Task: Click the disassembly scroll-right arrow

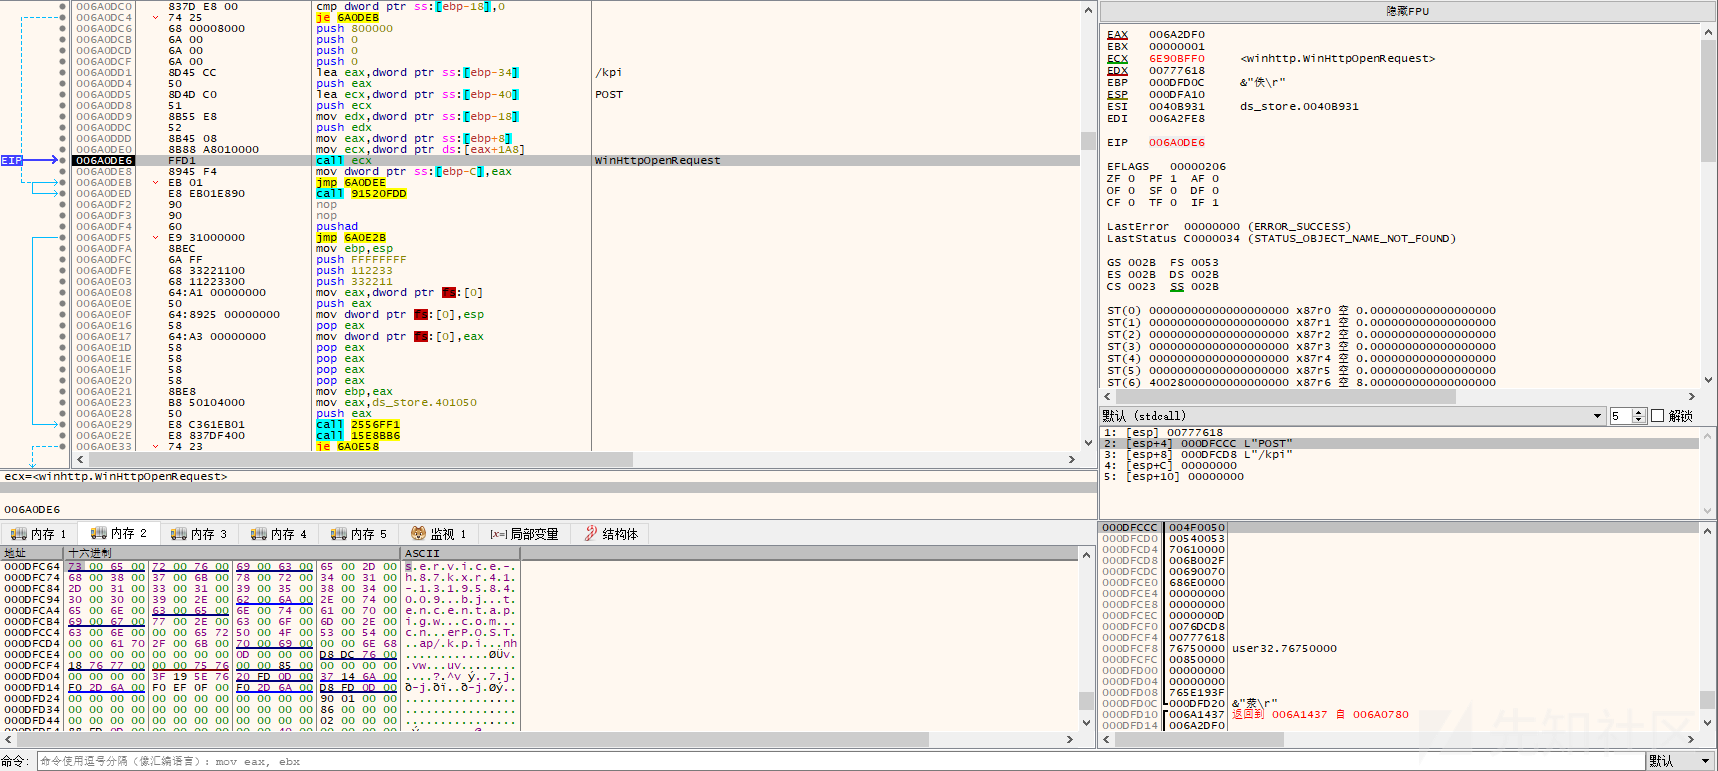Action: [x=1071, y=460]
